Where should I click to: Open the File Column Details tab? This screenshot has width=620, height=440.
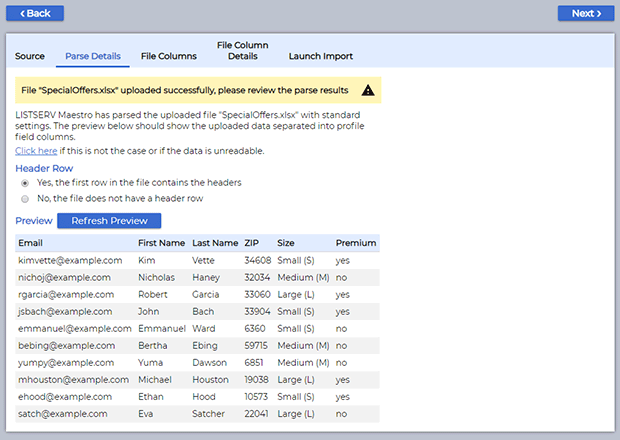click(242, 51)
